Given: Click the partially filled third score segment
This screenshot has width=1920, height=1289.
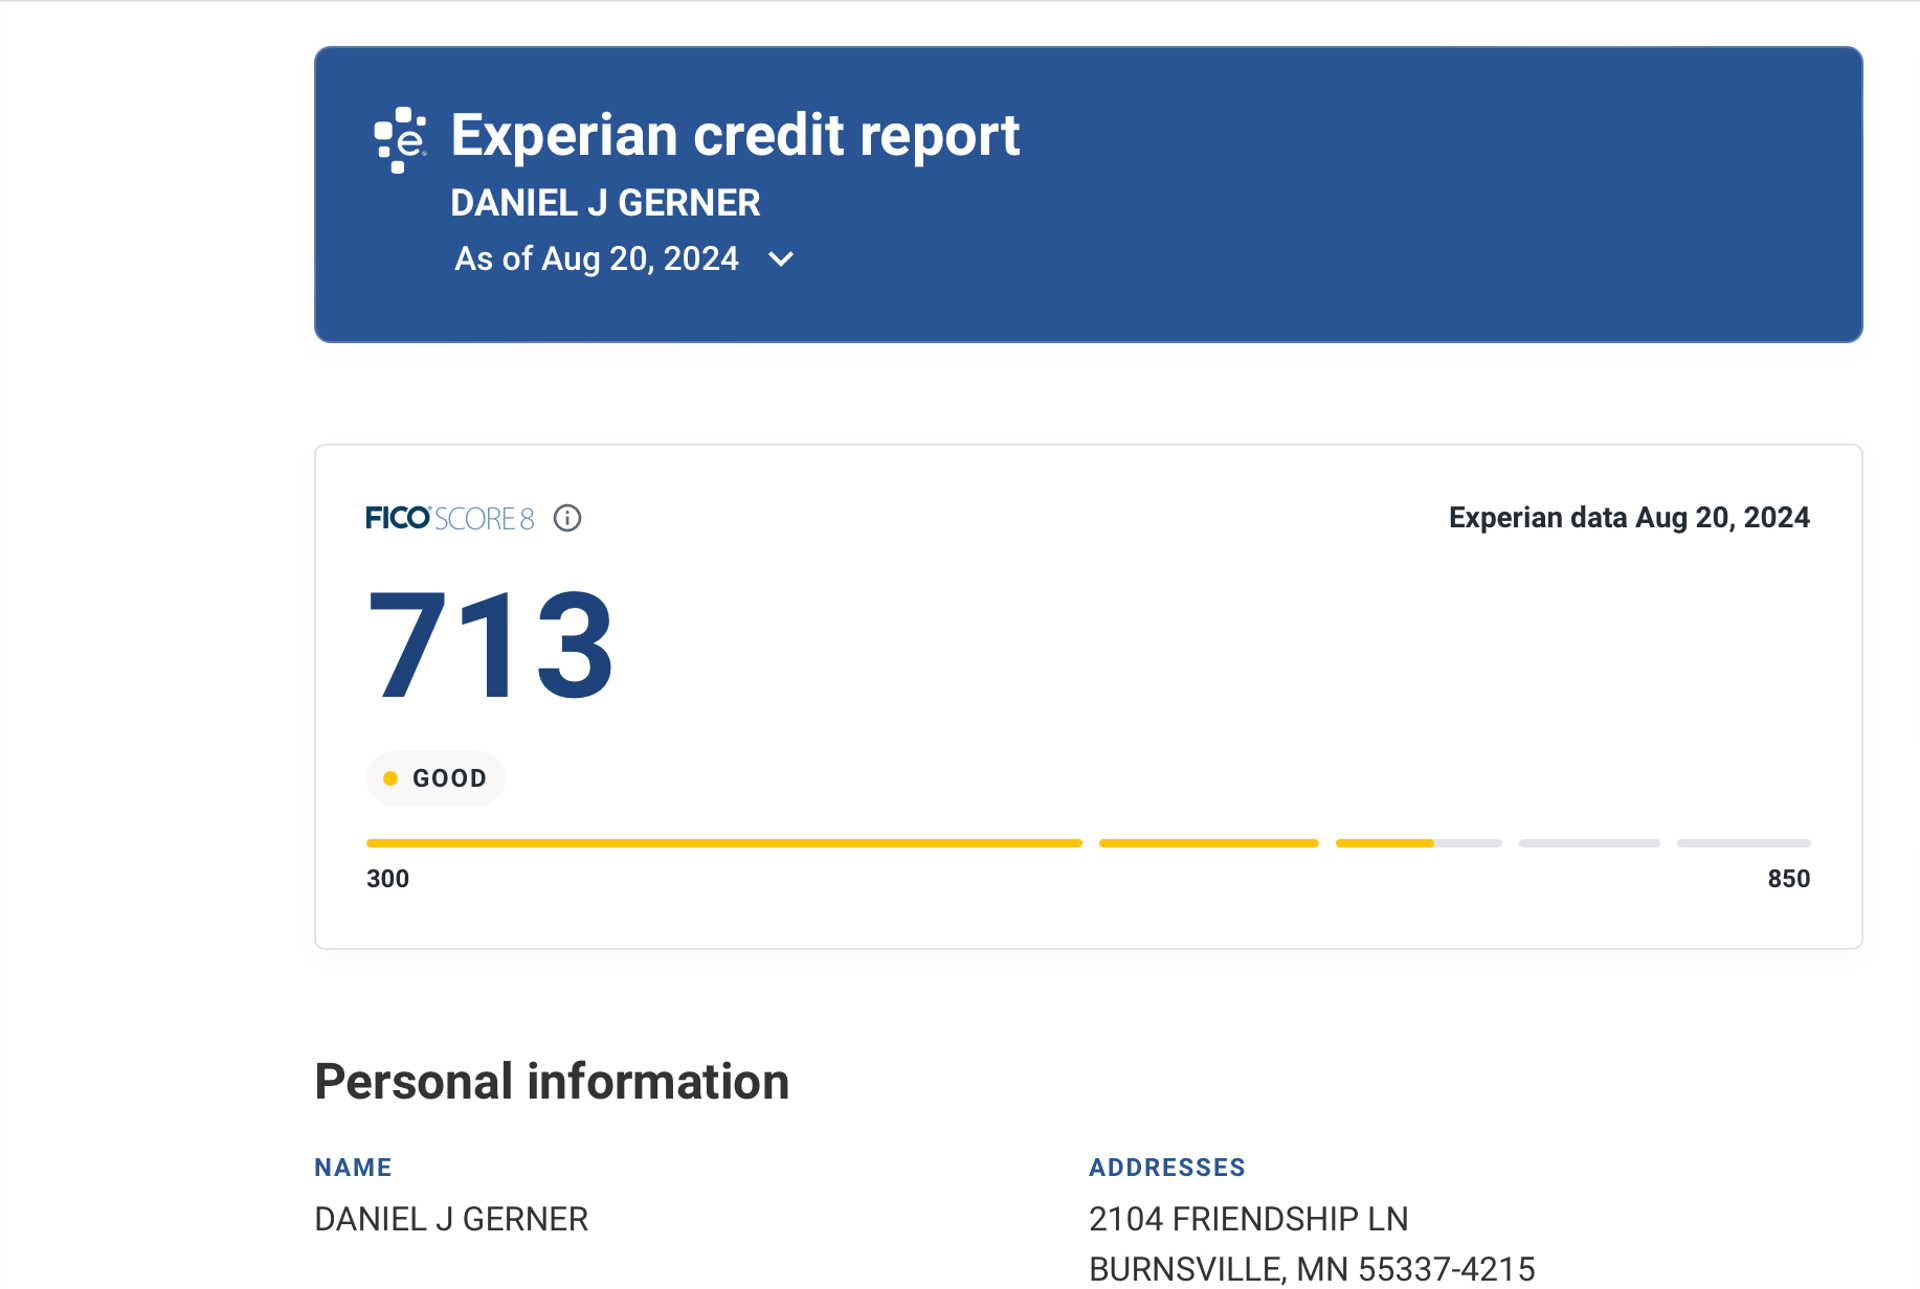Looking at the screenshot, I should point(1418,843).
